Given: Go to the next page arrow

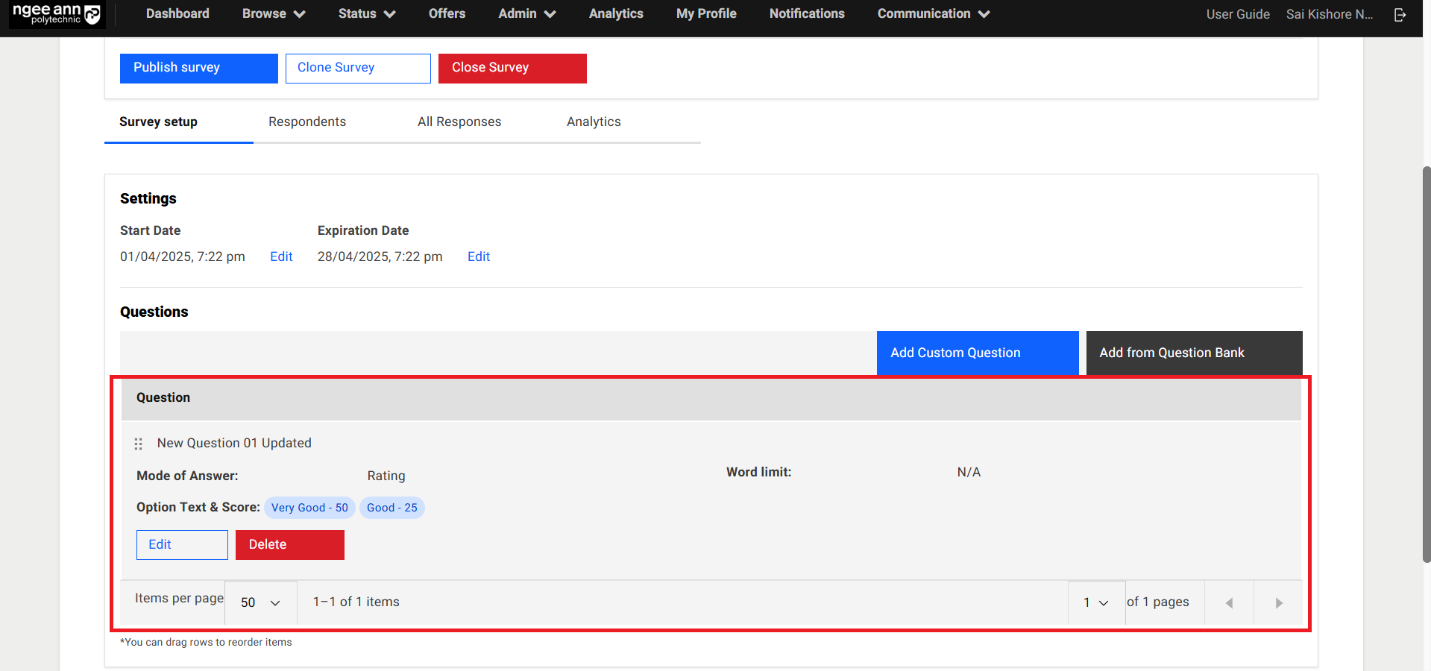Looking at the screenshot, I should [1278, 603].
